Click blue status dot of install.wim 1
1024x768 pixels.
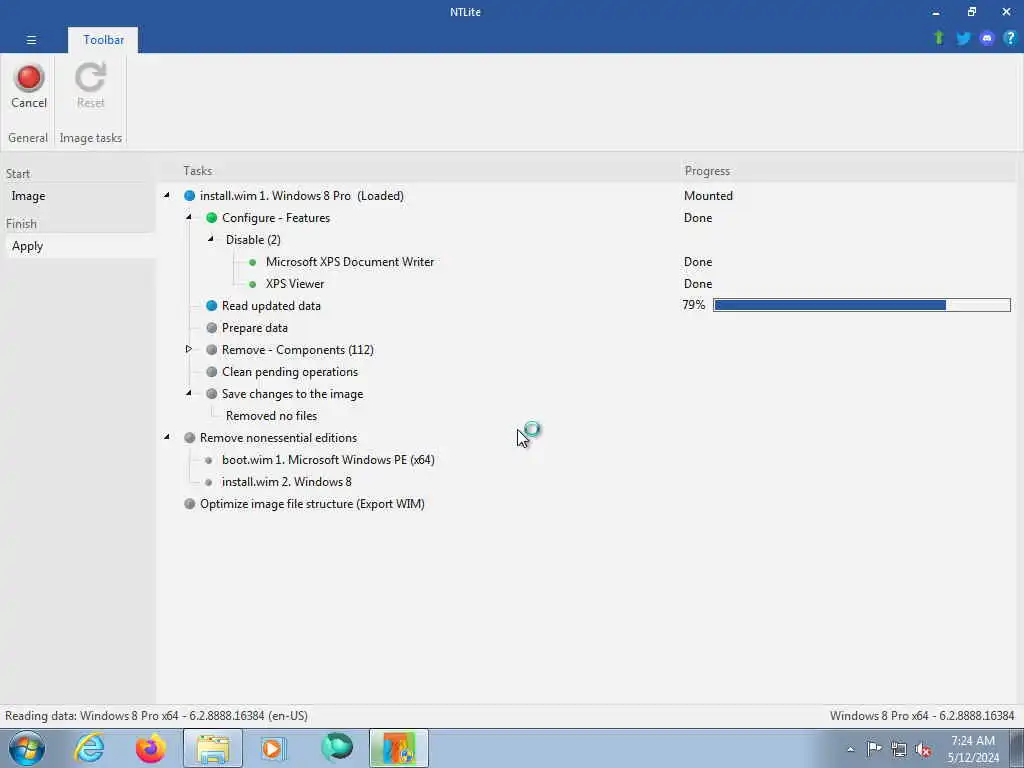(189, 196)
